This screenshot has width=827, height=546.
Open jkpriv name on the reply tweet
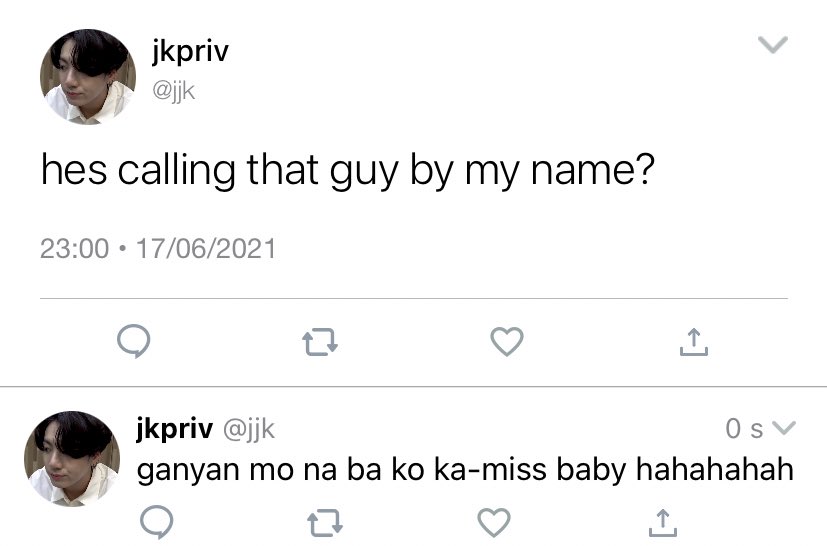click(x=175, y=428)
